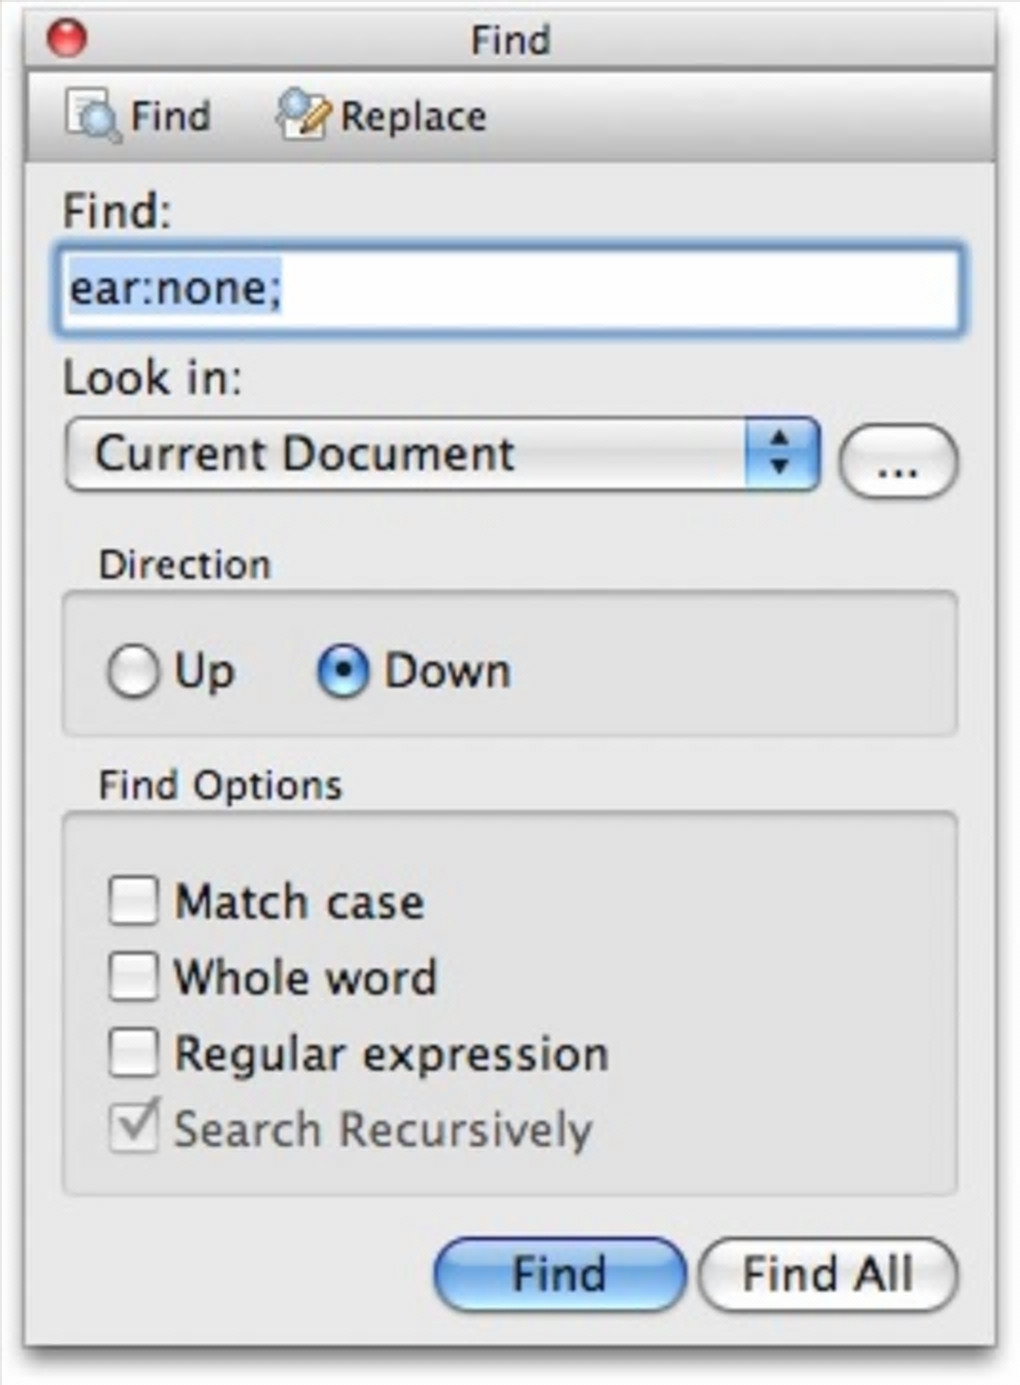Click the ellipsis browse button
Image resolution: width=1020 pixels, height=1385 pixels.
[x=897, y=462]
